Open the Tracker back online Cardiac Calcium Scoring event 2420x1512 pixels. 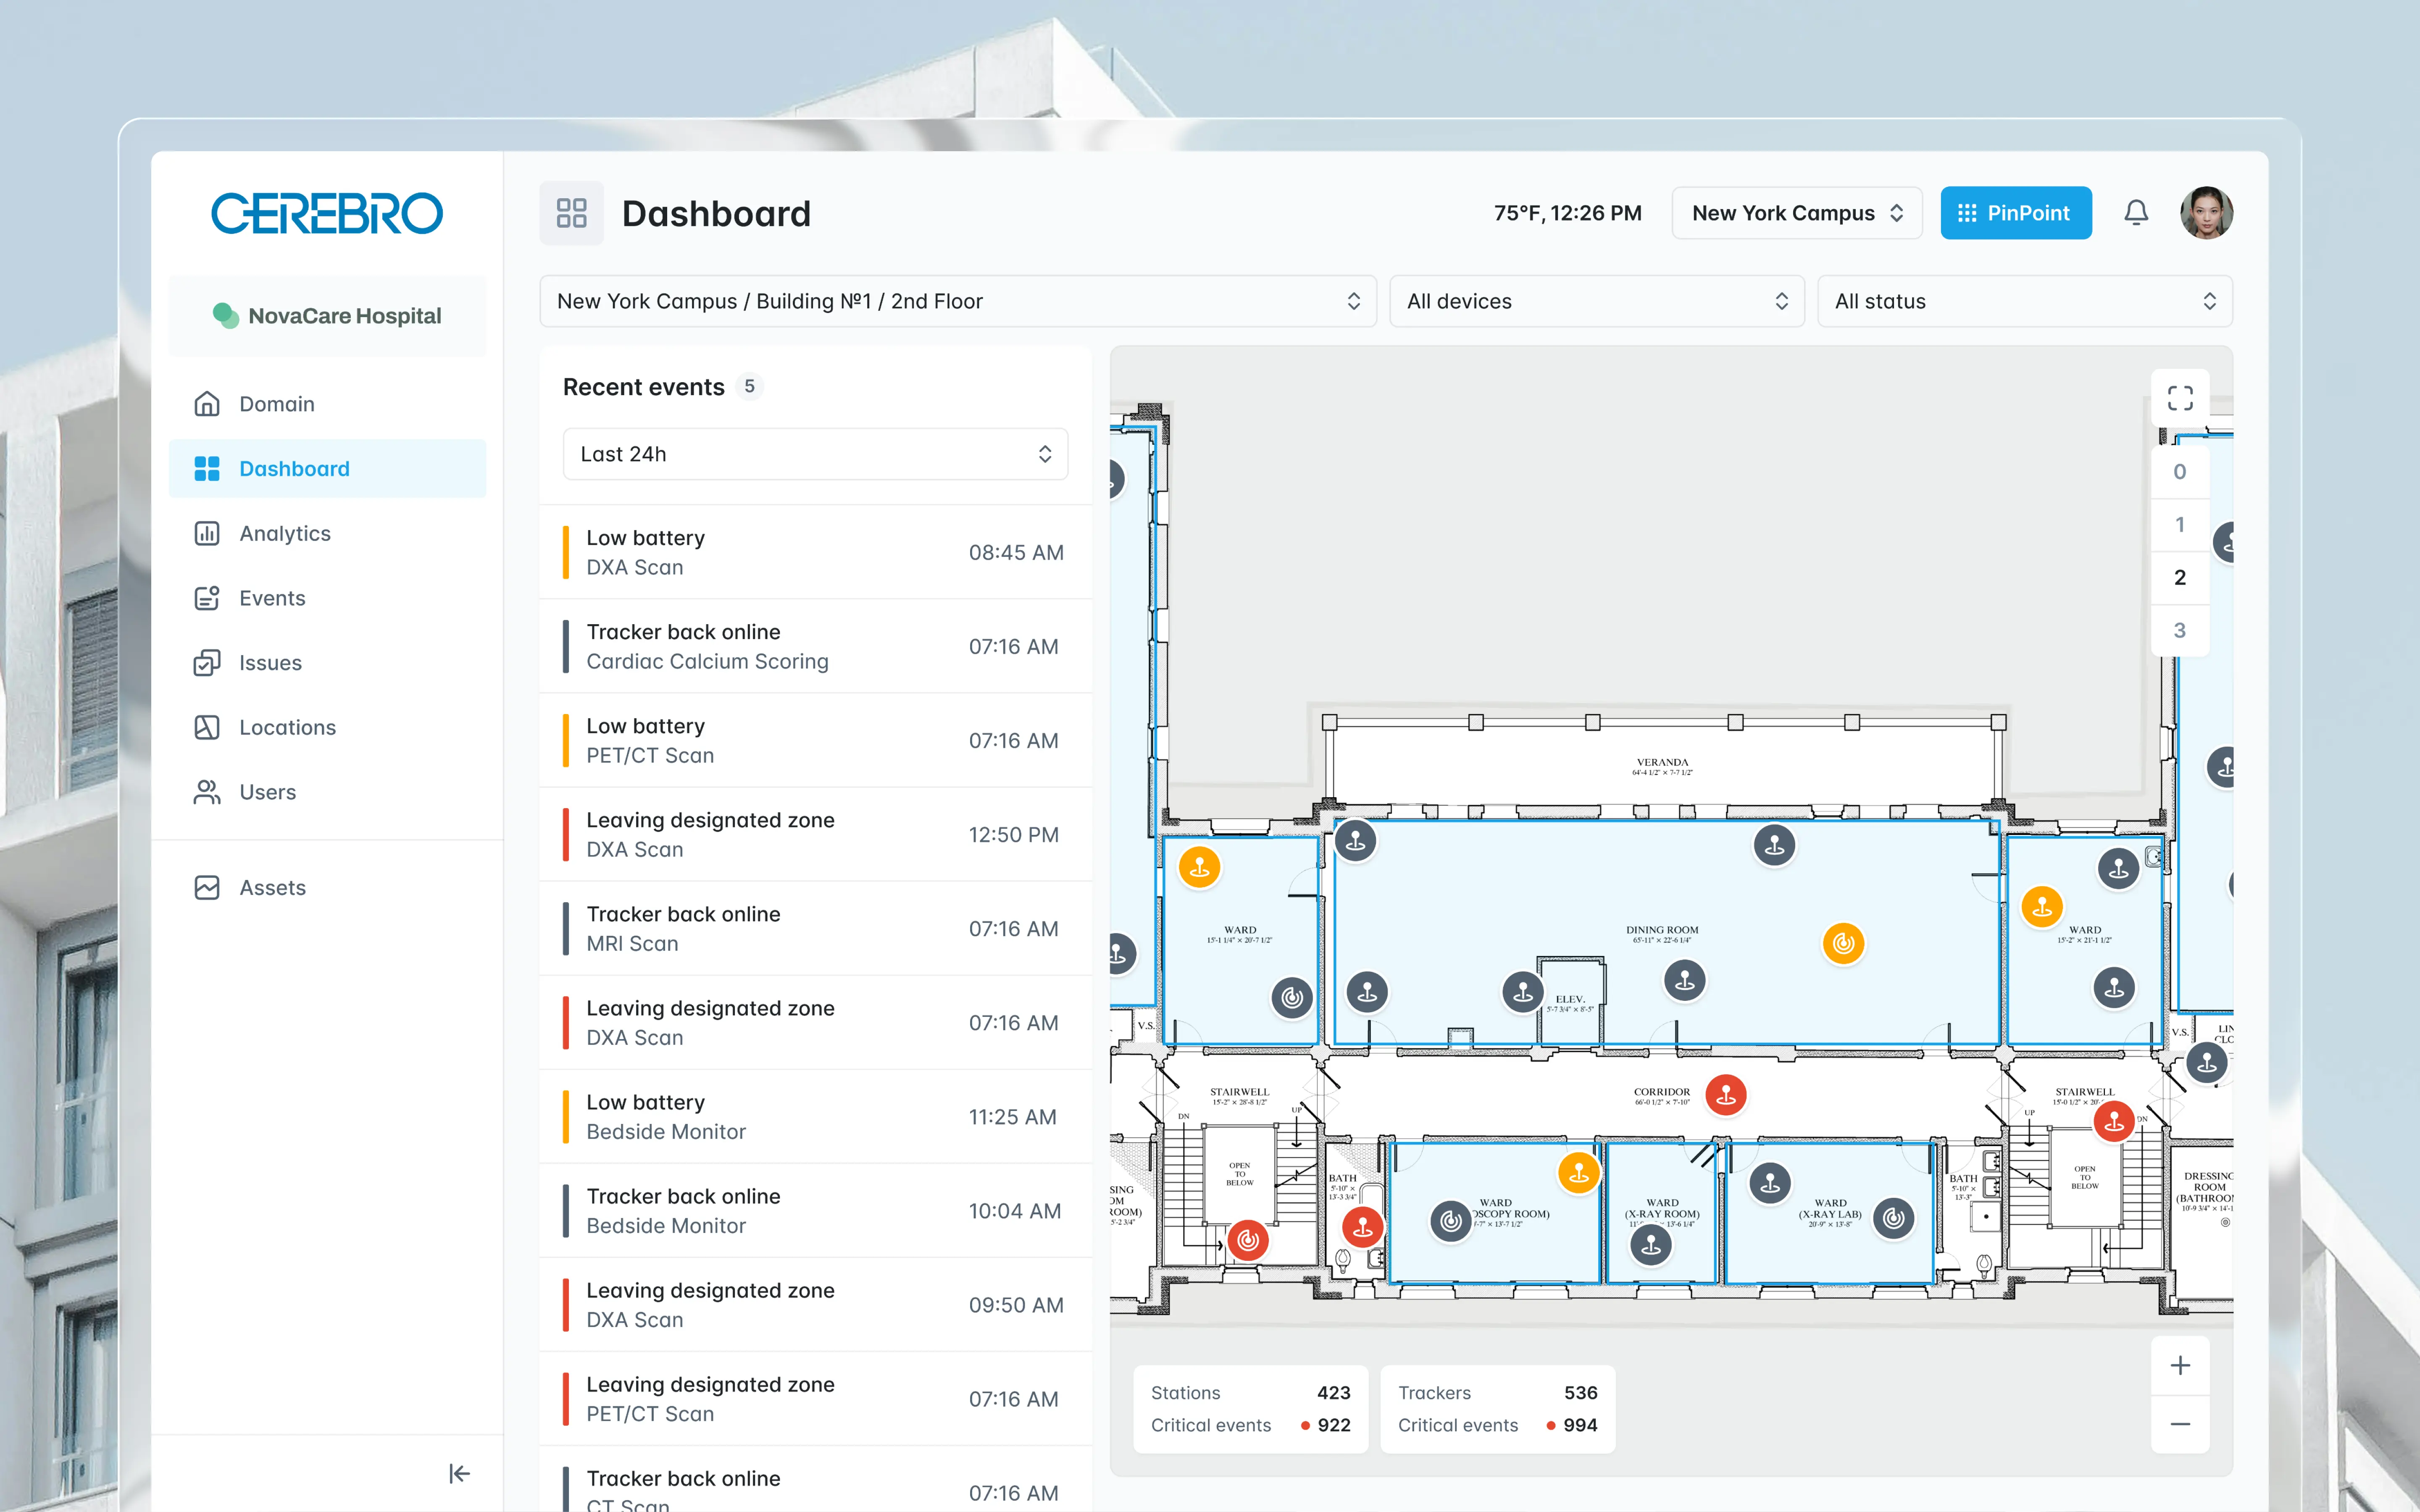815,647
